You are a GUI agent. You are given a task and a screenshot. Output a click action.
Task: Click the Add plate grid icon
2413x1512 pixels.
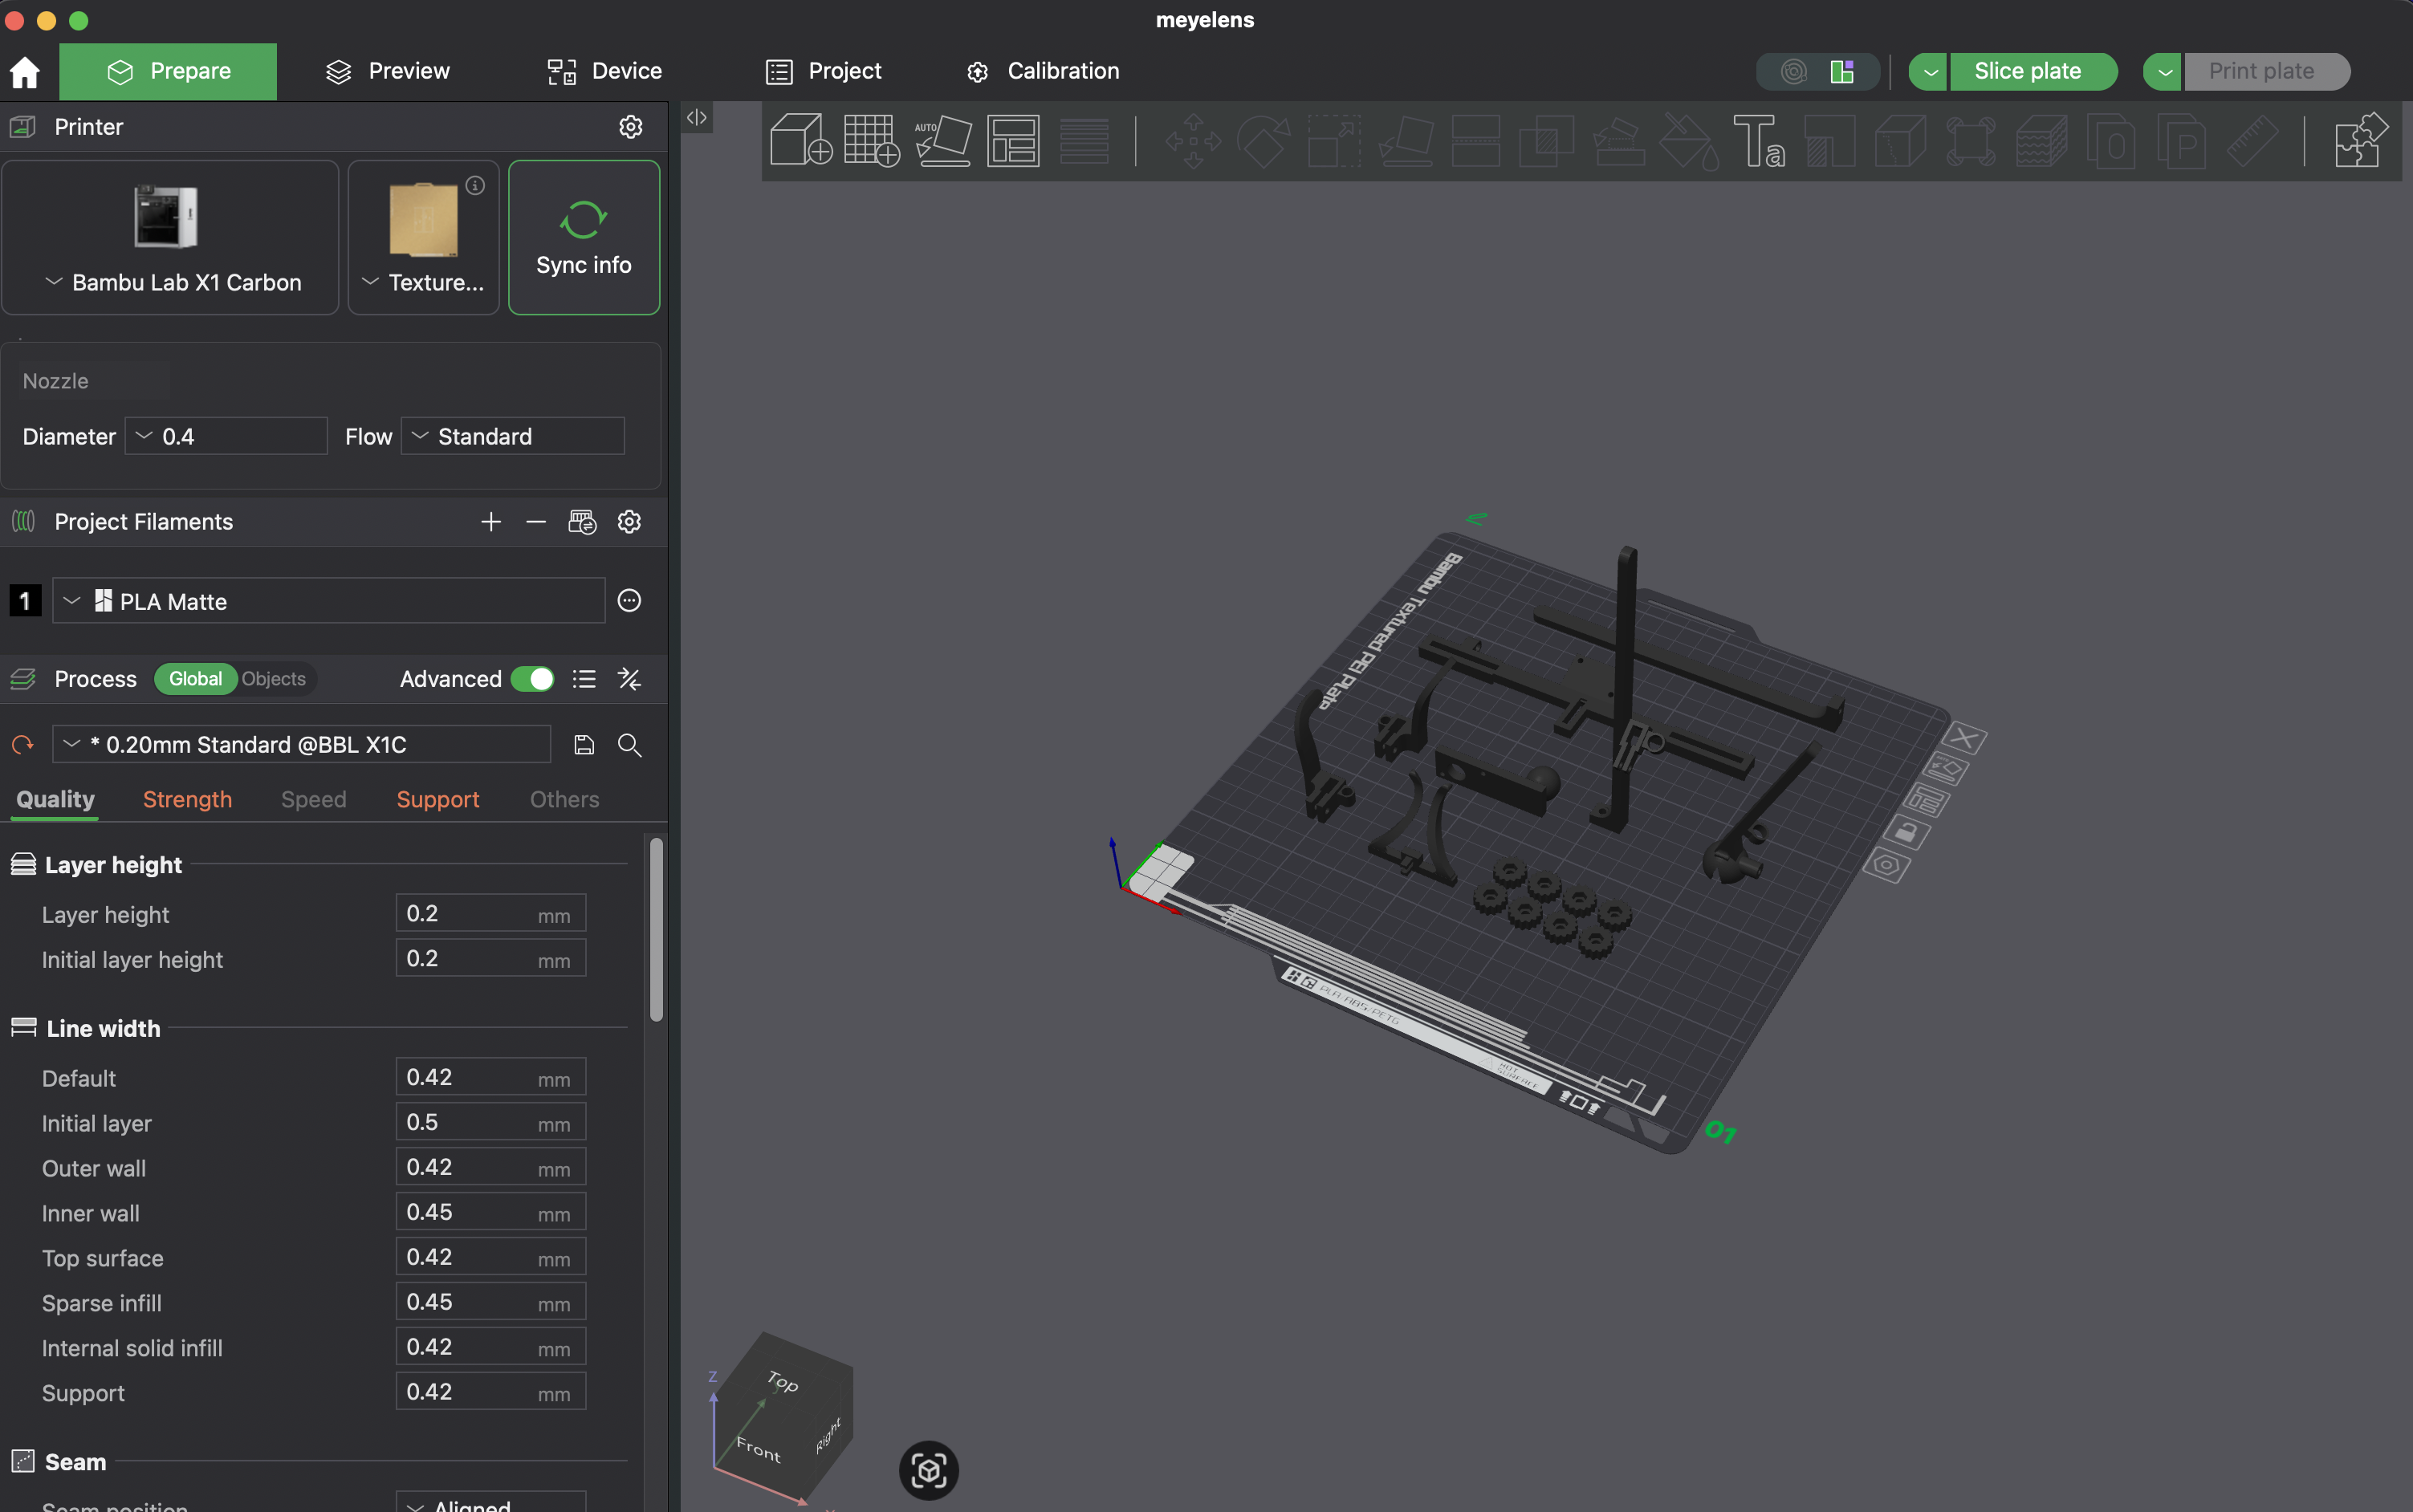[x=871, y=140]
